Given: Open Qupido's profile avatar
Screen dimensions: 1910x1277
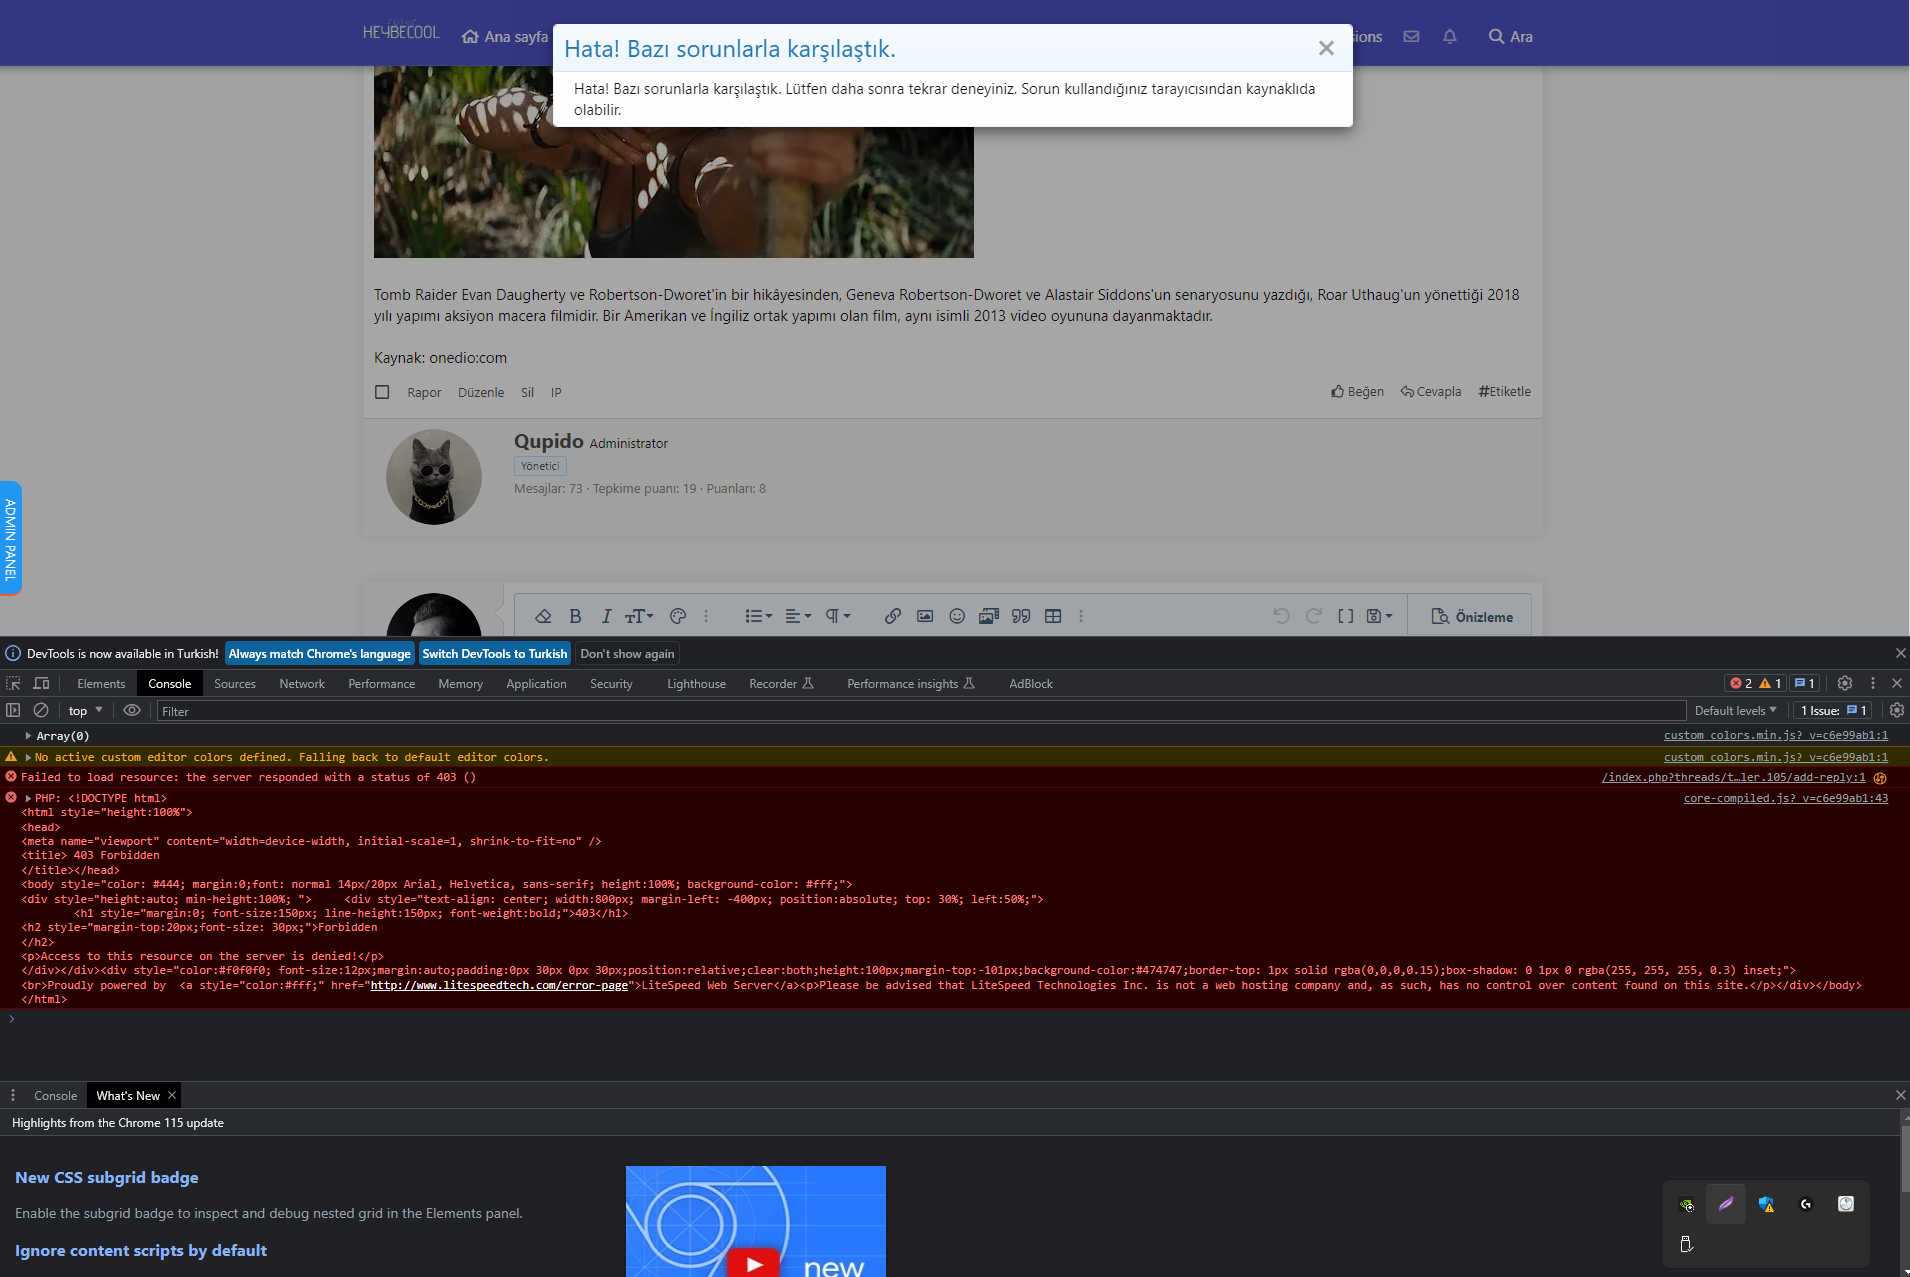Looking at the screenshot, I should tap(434, 477).
